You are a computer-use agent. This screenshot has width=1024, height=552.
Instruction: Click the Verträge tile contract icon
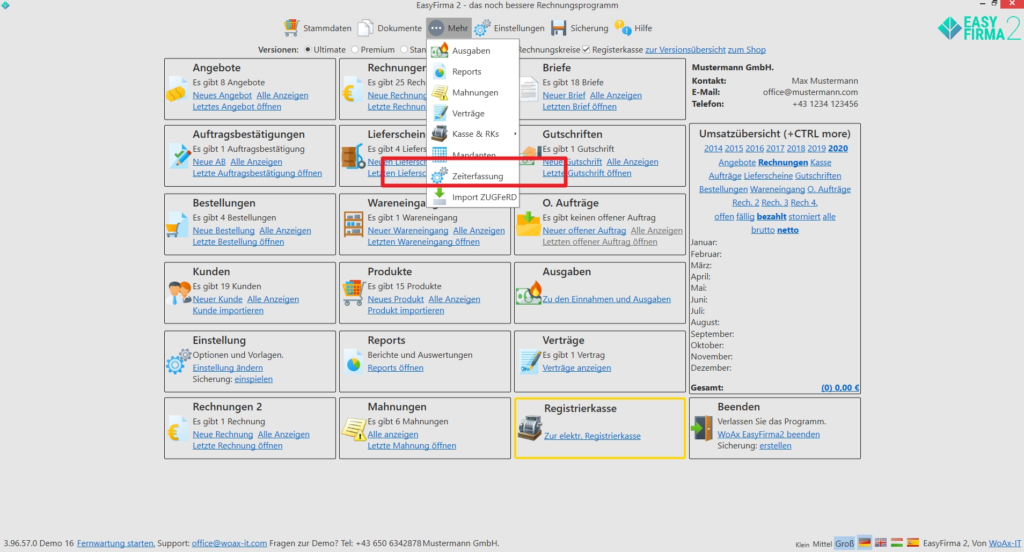pyautogui.click(x=530, y=361)
